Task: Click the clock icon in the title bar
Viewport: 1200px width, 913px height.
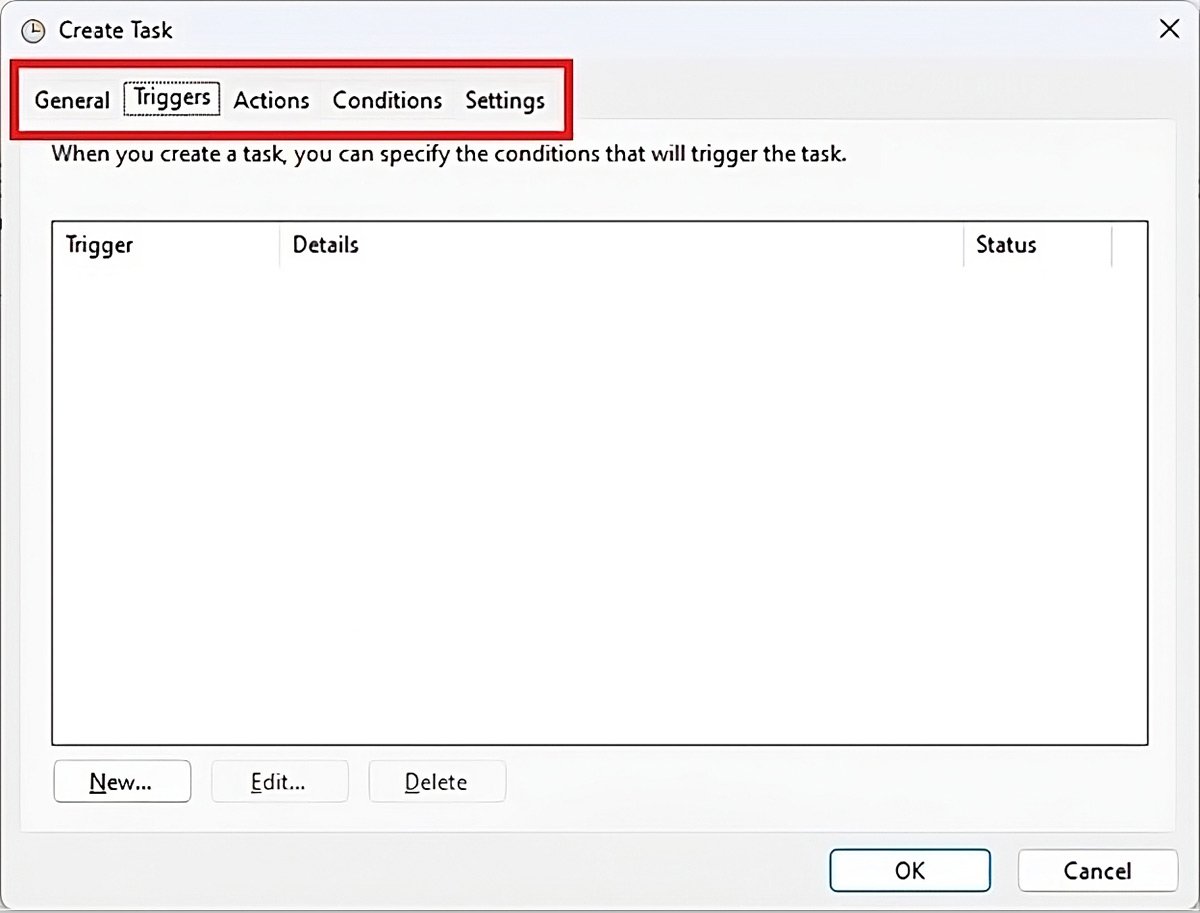Action: tap(33, 30)
